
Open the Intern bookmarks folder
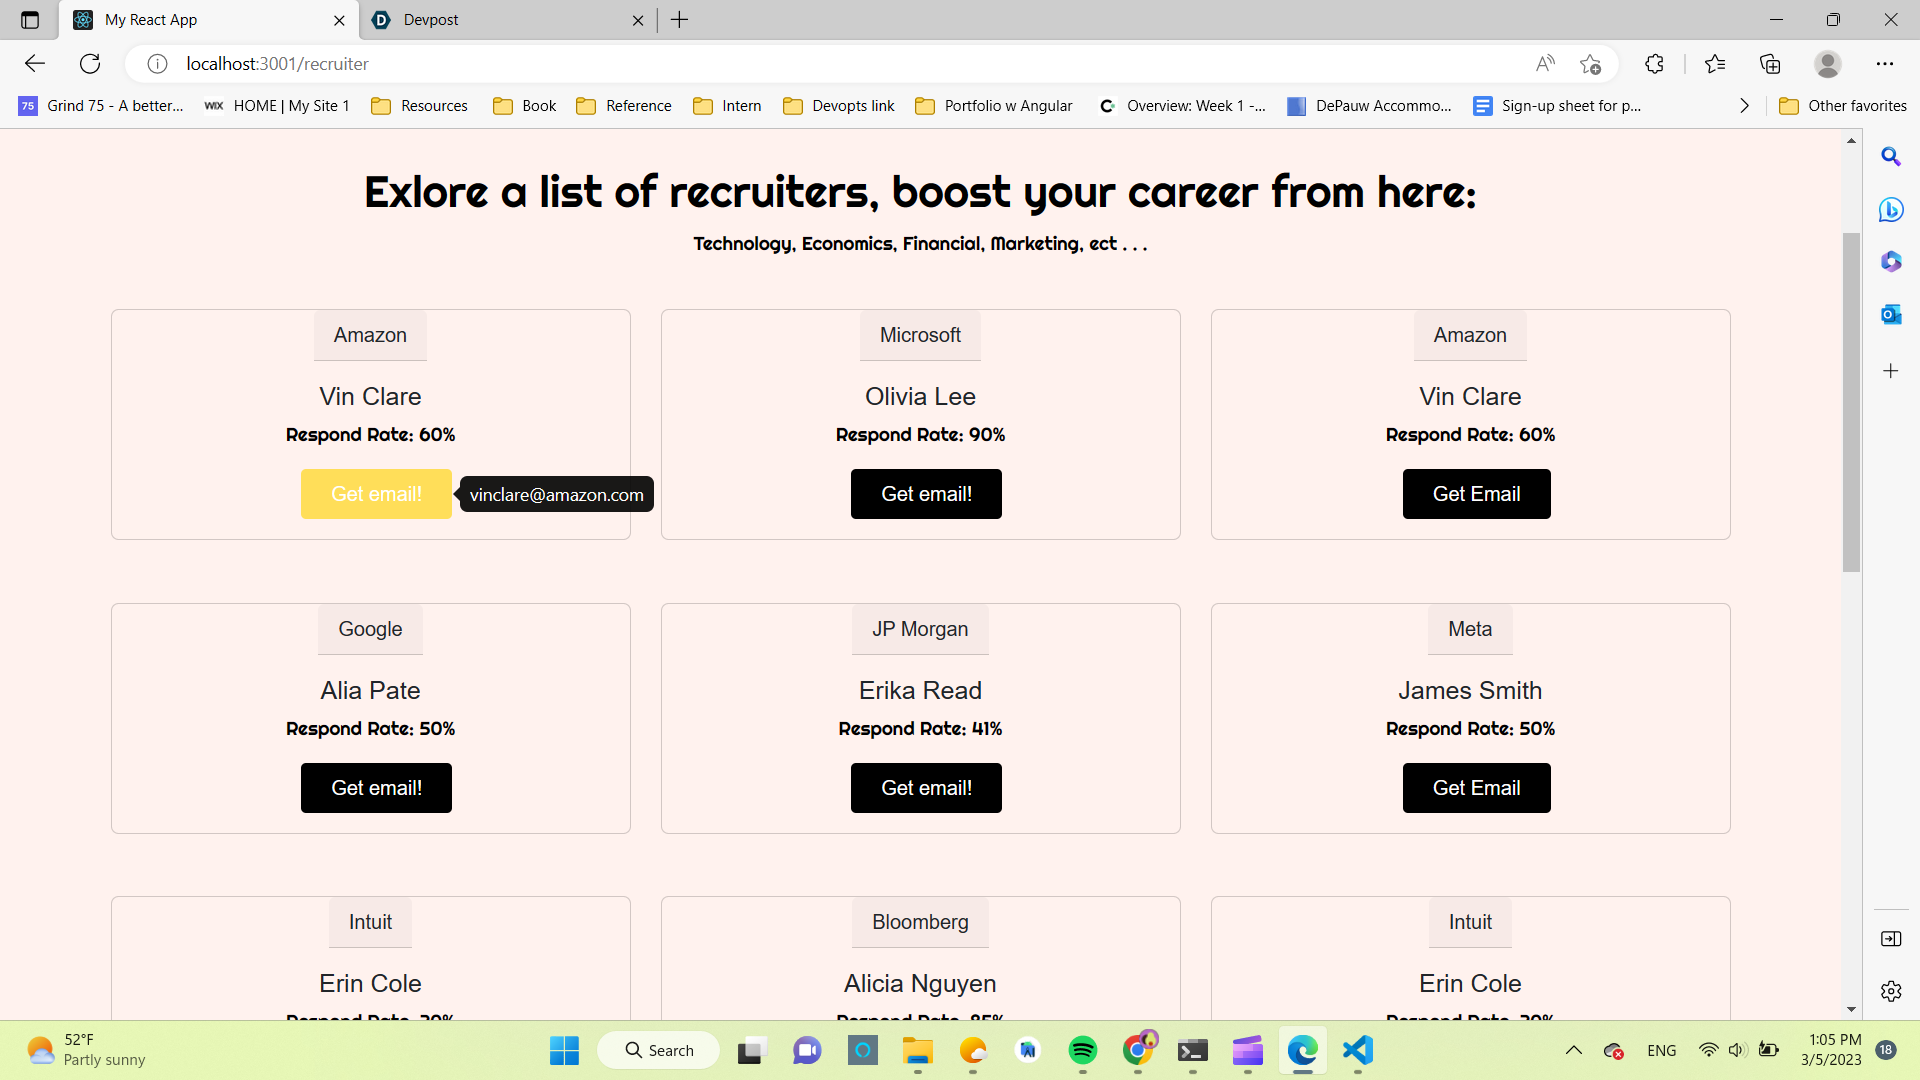[x=727, y=106]
